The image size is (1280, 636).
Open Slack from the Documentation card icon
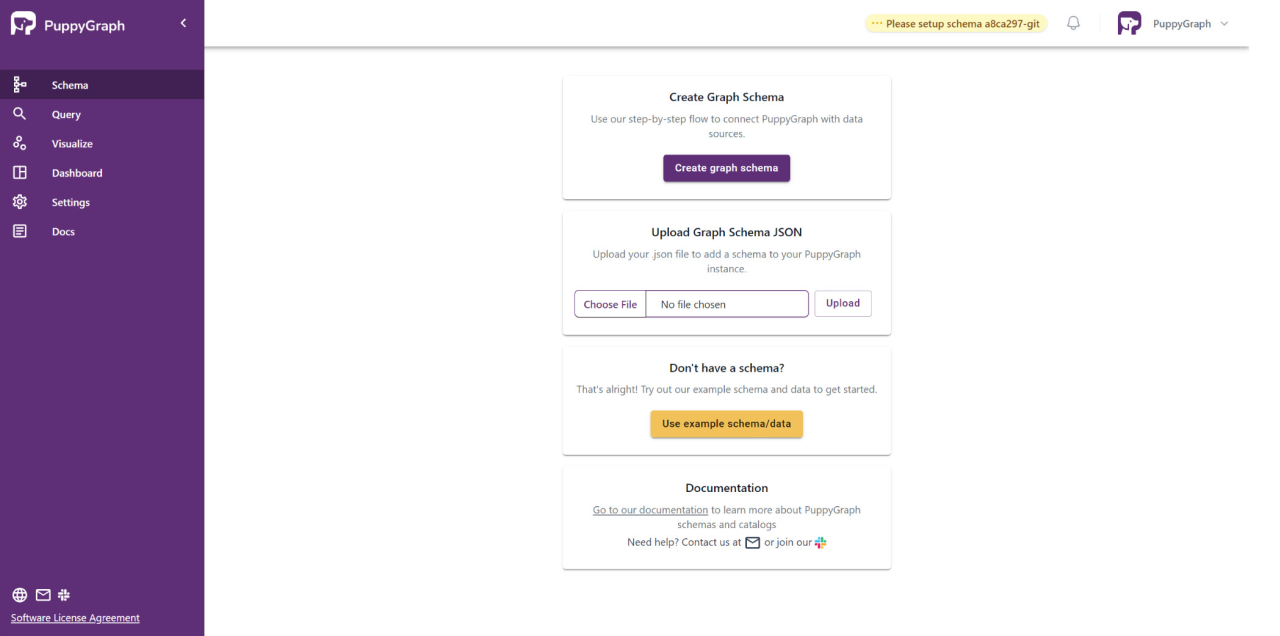(x=820, y=542)
